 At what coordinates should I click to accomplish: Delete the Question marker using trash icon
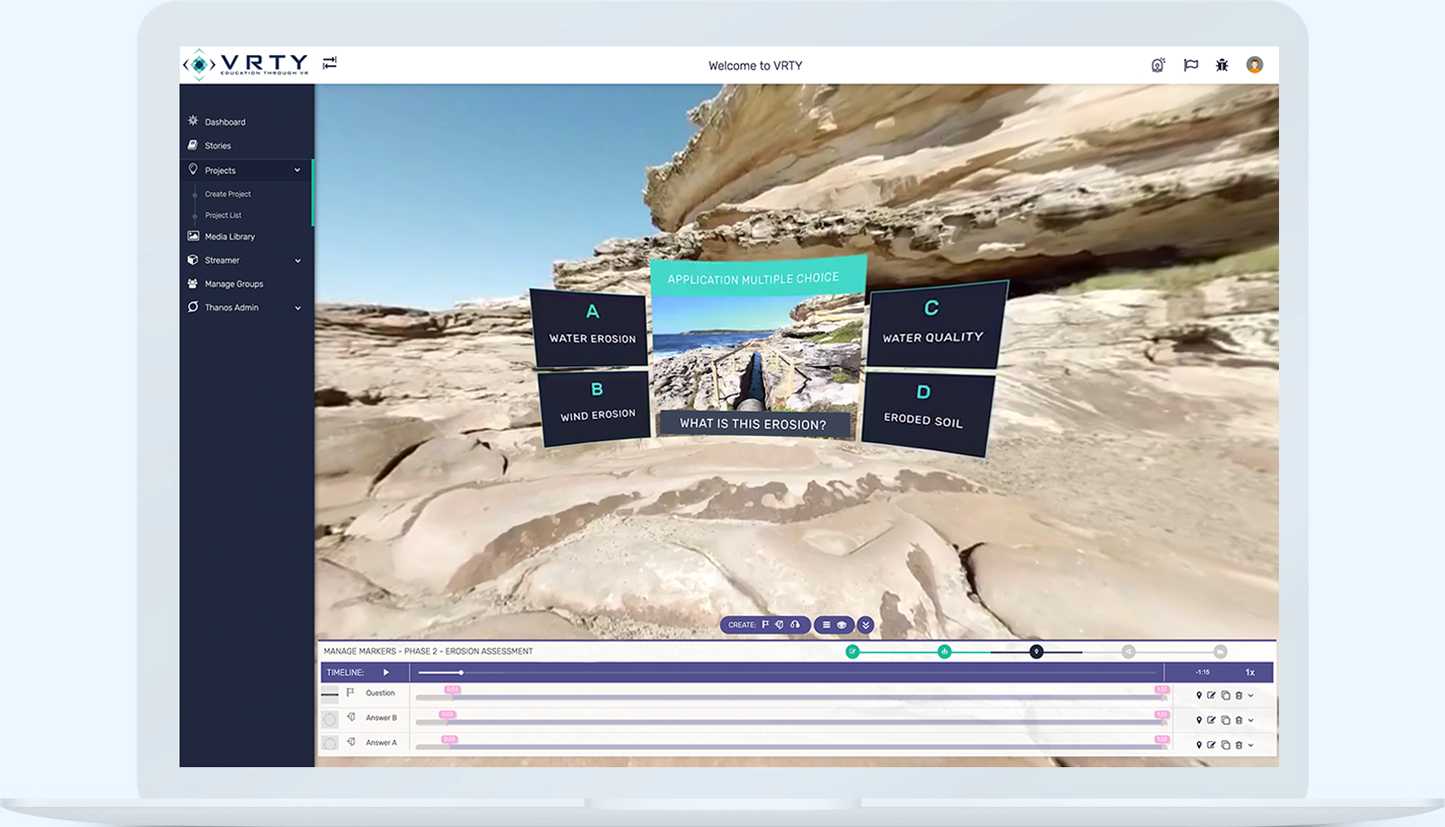[x=1238, y=695]
